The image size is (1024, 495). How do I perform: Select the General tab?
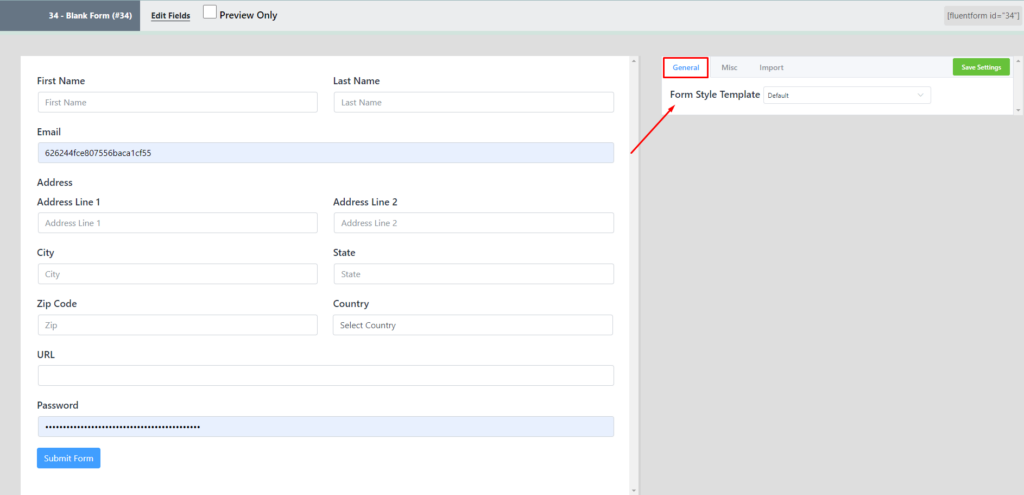pos(686,67)
